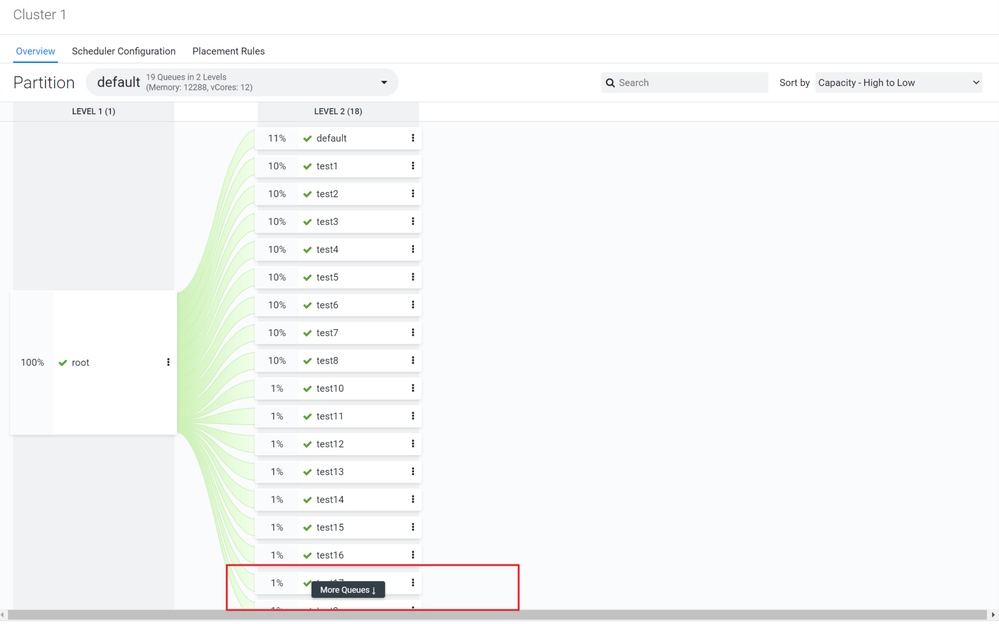Click the Cluster 1 title
999x624 pixels.
pyautogui.click(x=40, y=15)
